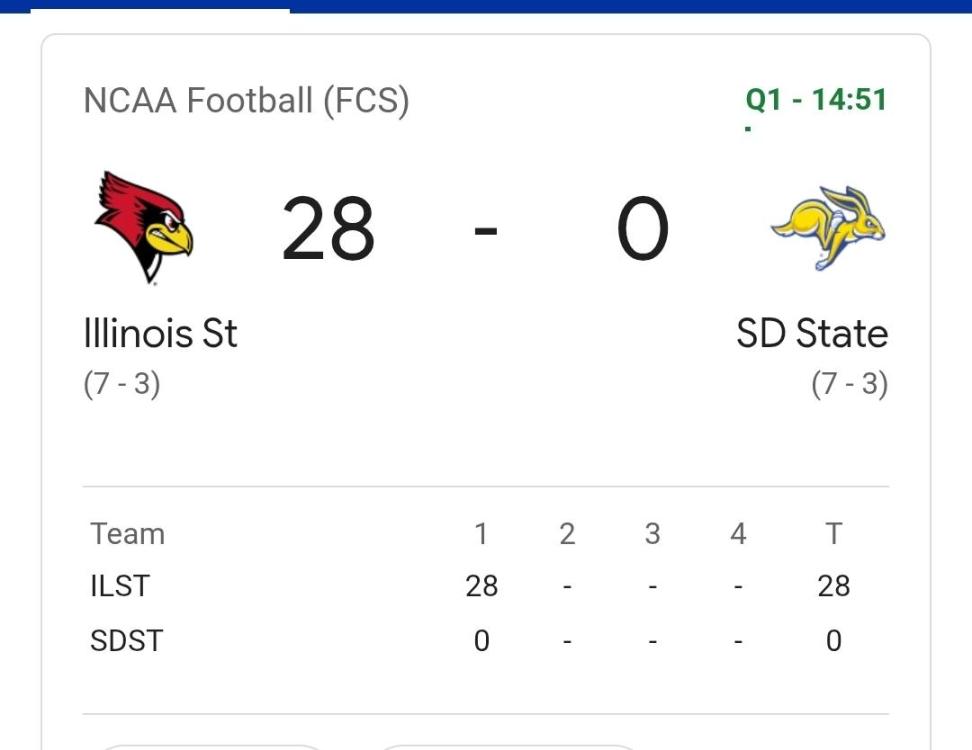
Task: Click the SDST row label
Action: pos(126,640)
